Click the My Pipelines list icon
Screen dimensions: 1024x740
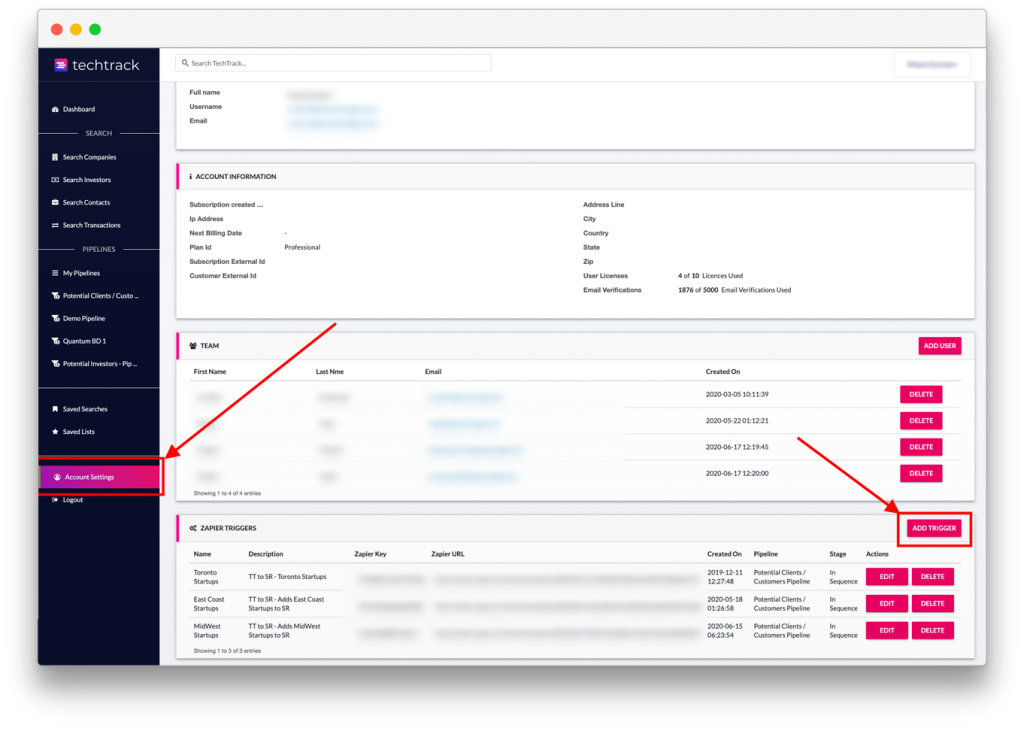[x=55, y=273]
